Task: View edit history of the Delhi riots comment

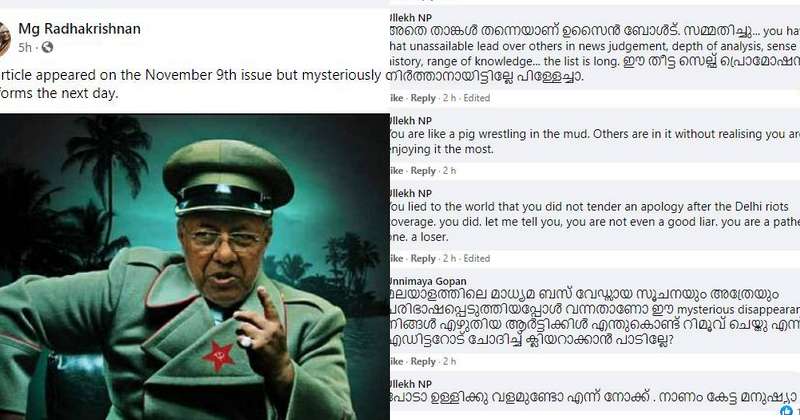Action: pyautogui.click(x=477, y=258)
